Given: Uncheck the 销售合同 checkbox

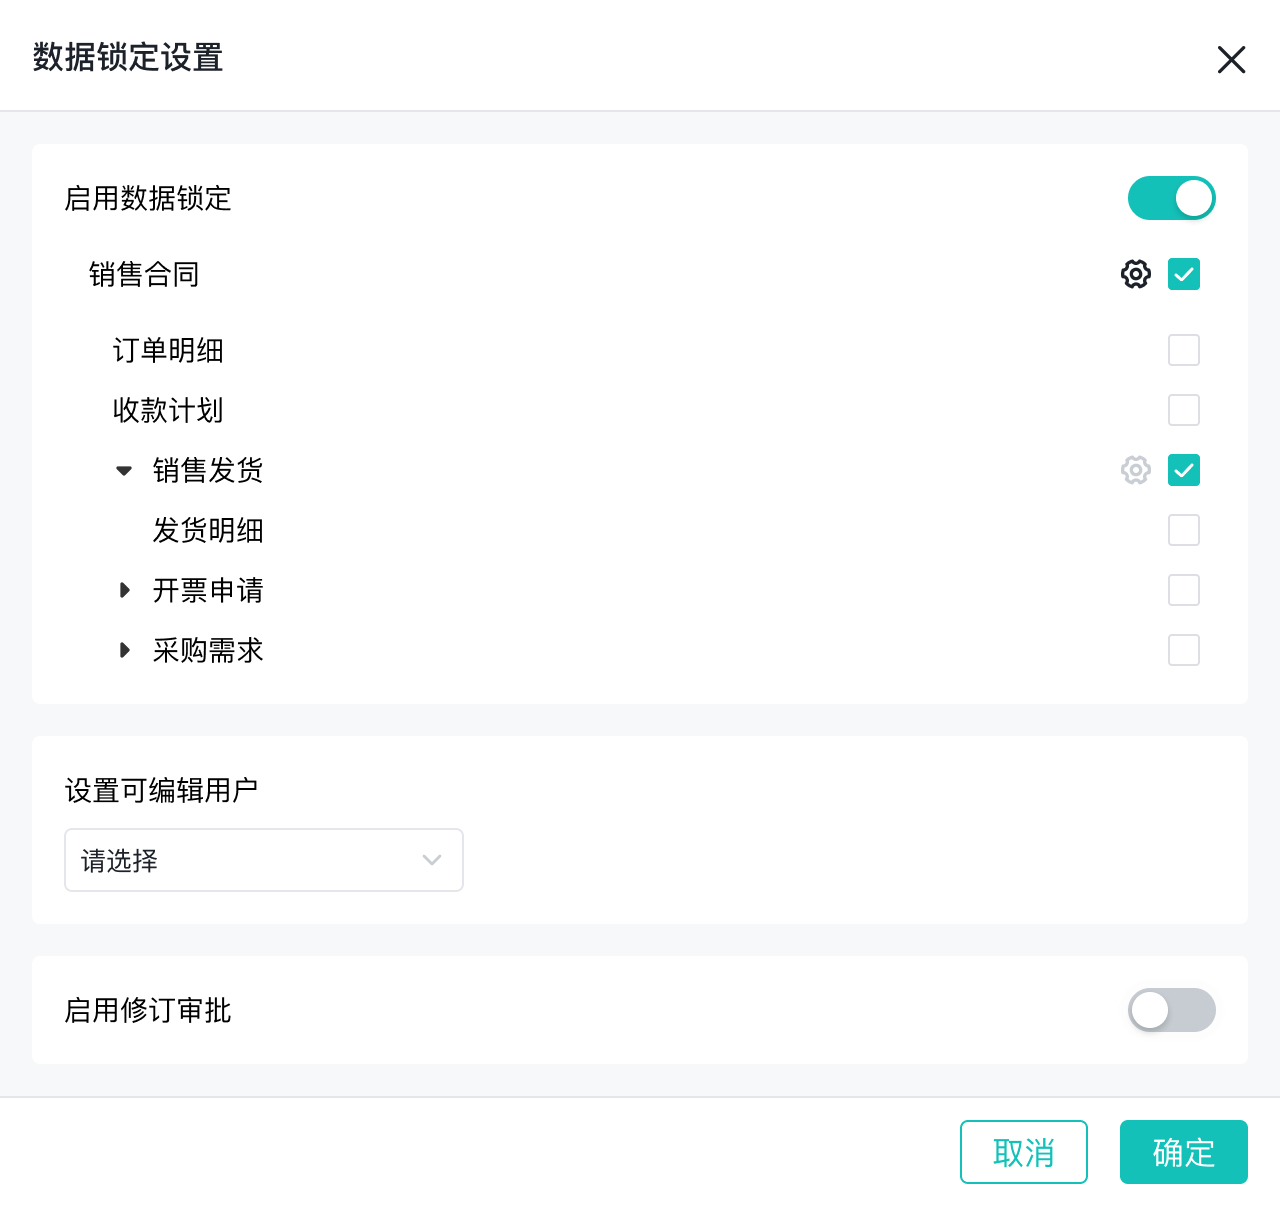Looking at the screenshot, I should pyautogui.click(x=1184, y=274).
